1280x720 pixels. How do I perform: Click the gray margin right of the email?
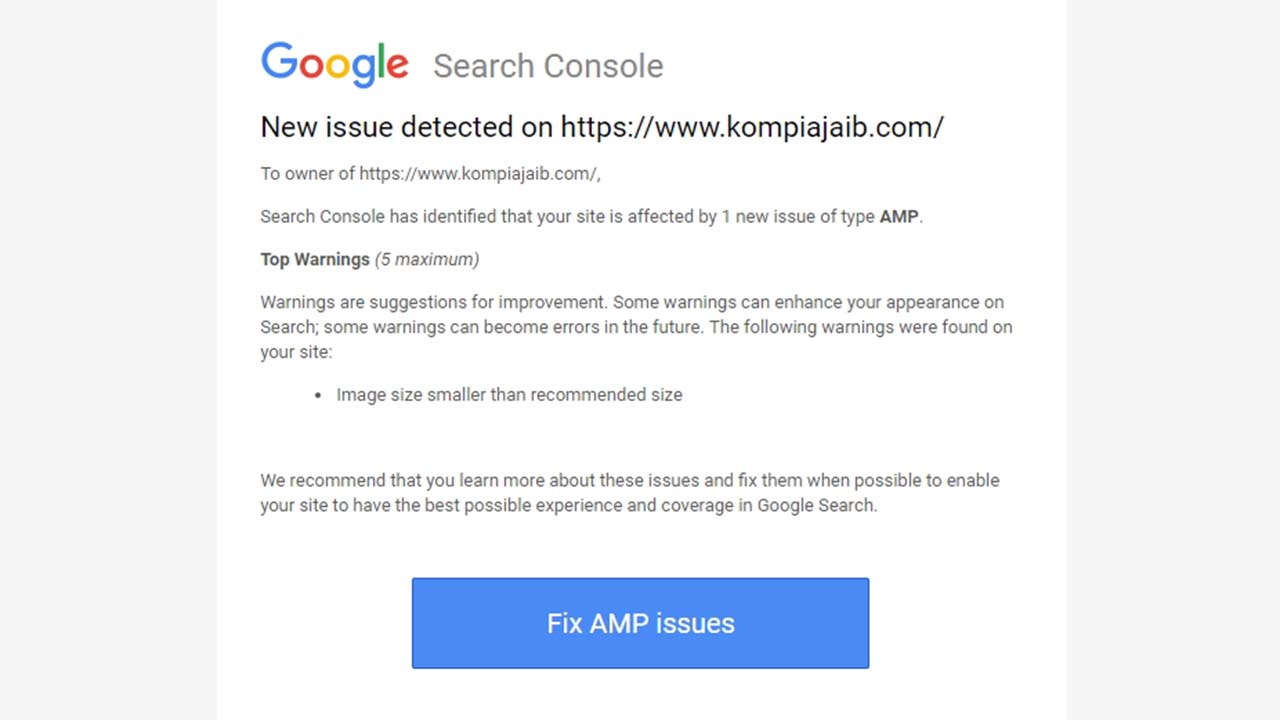pos(1173,360)
